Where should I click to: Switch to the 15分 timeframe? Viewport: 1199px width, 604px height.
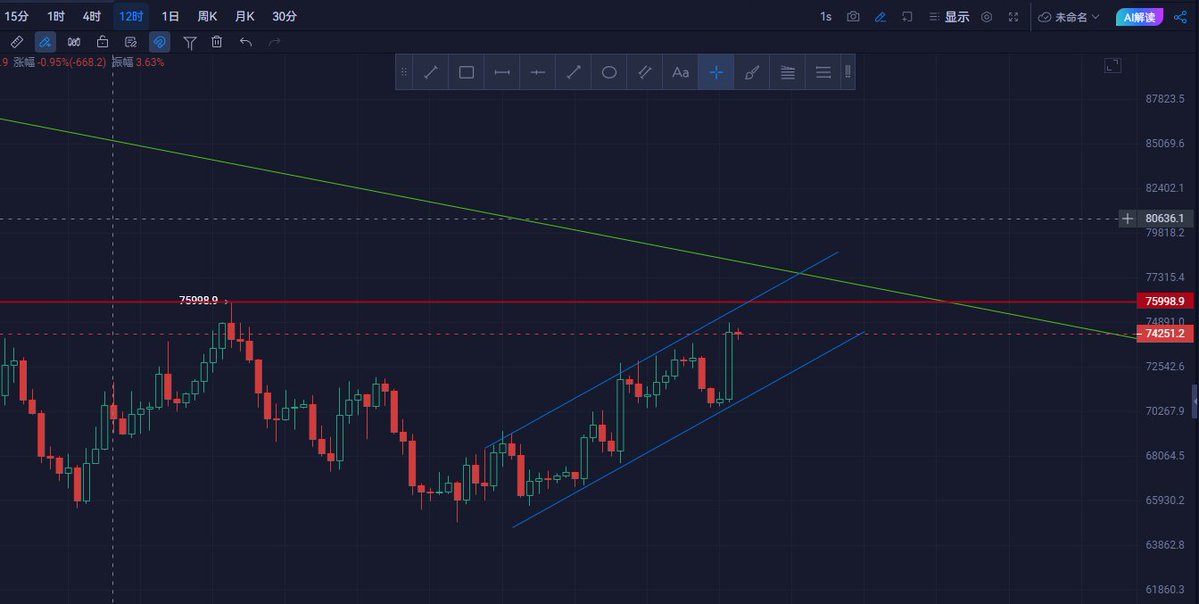coord(17,16)
